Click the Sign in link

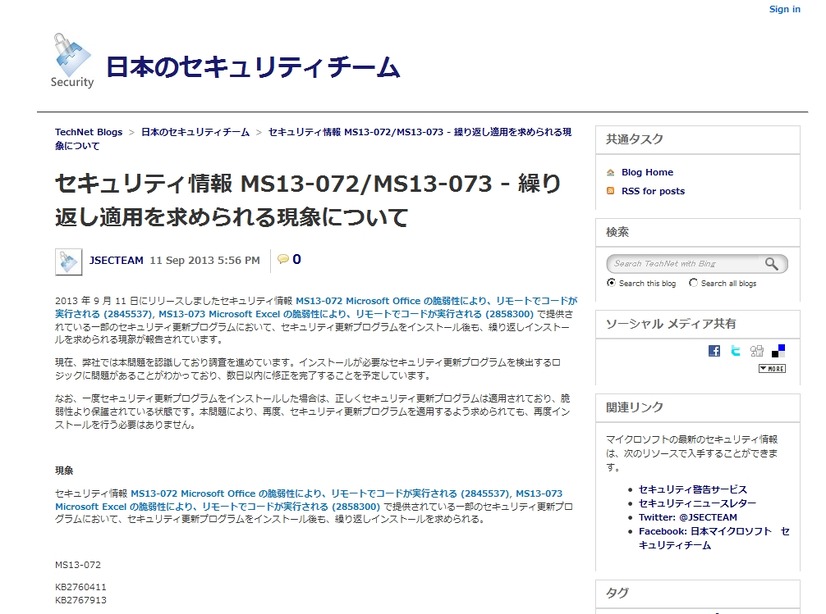[x=784, y=9]
